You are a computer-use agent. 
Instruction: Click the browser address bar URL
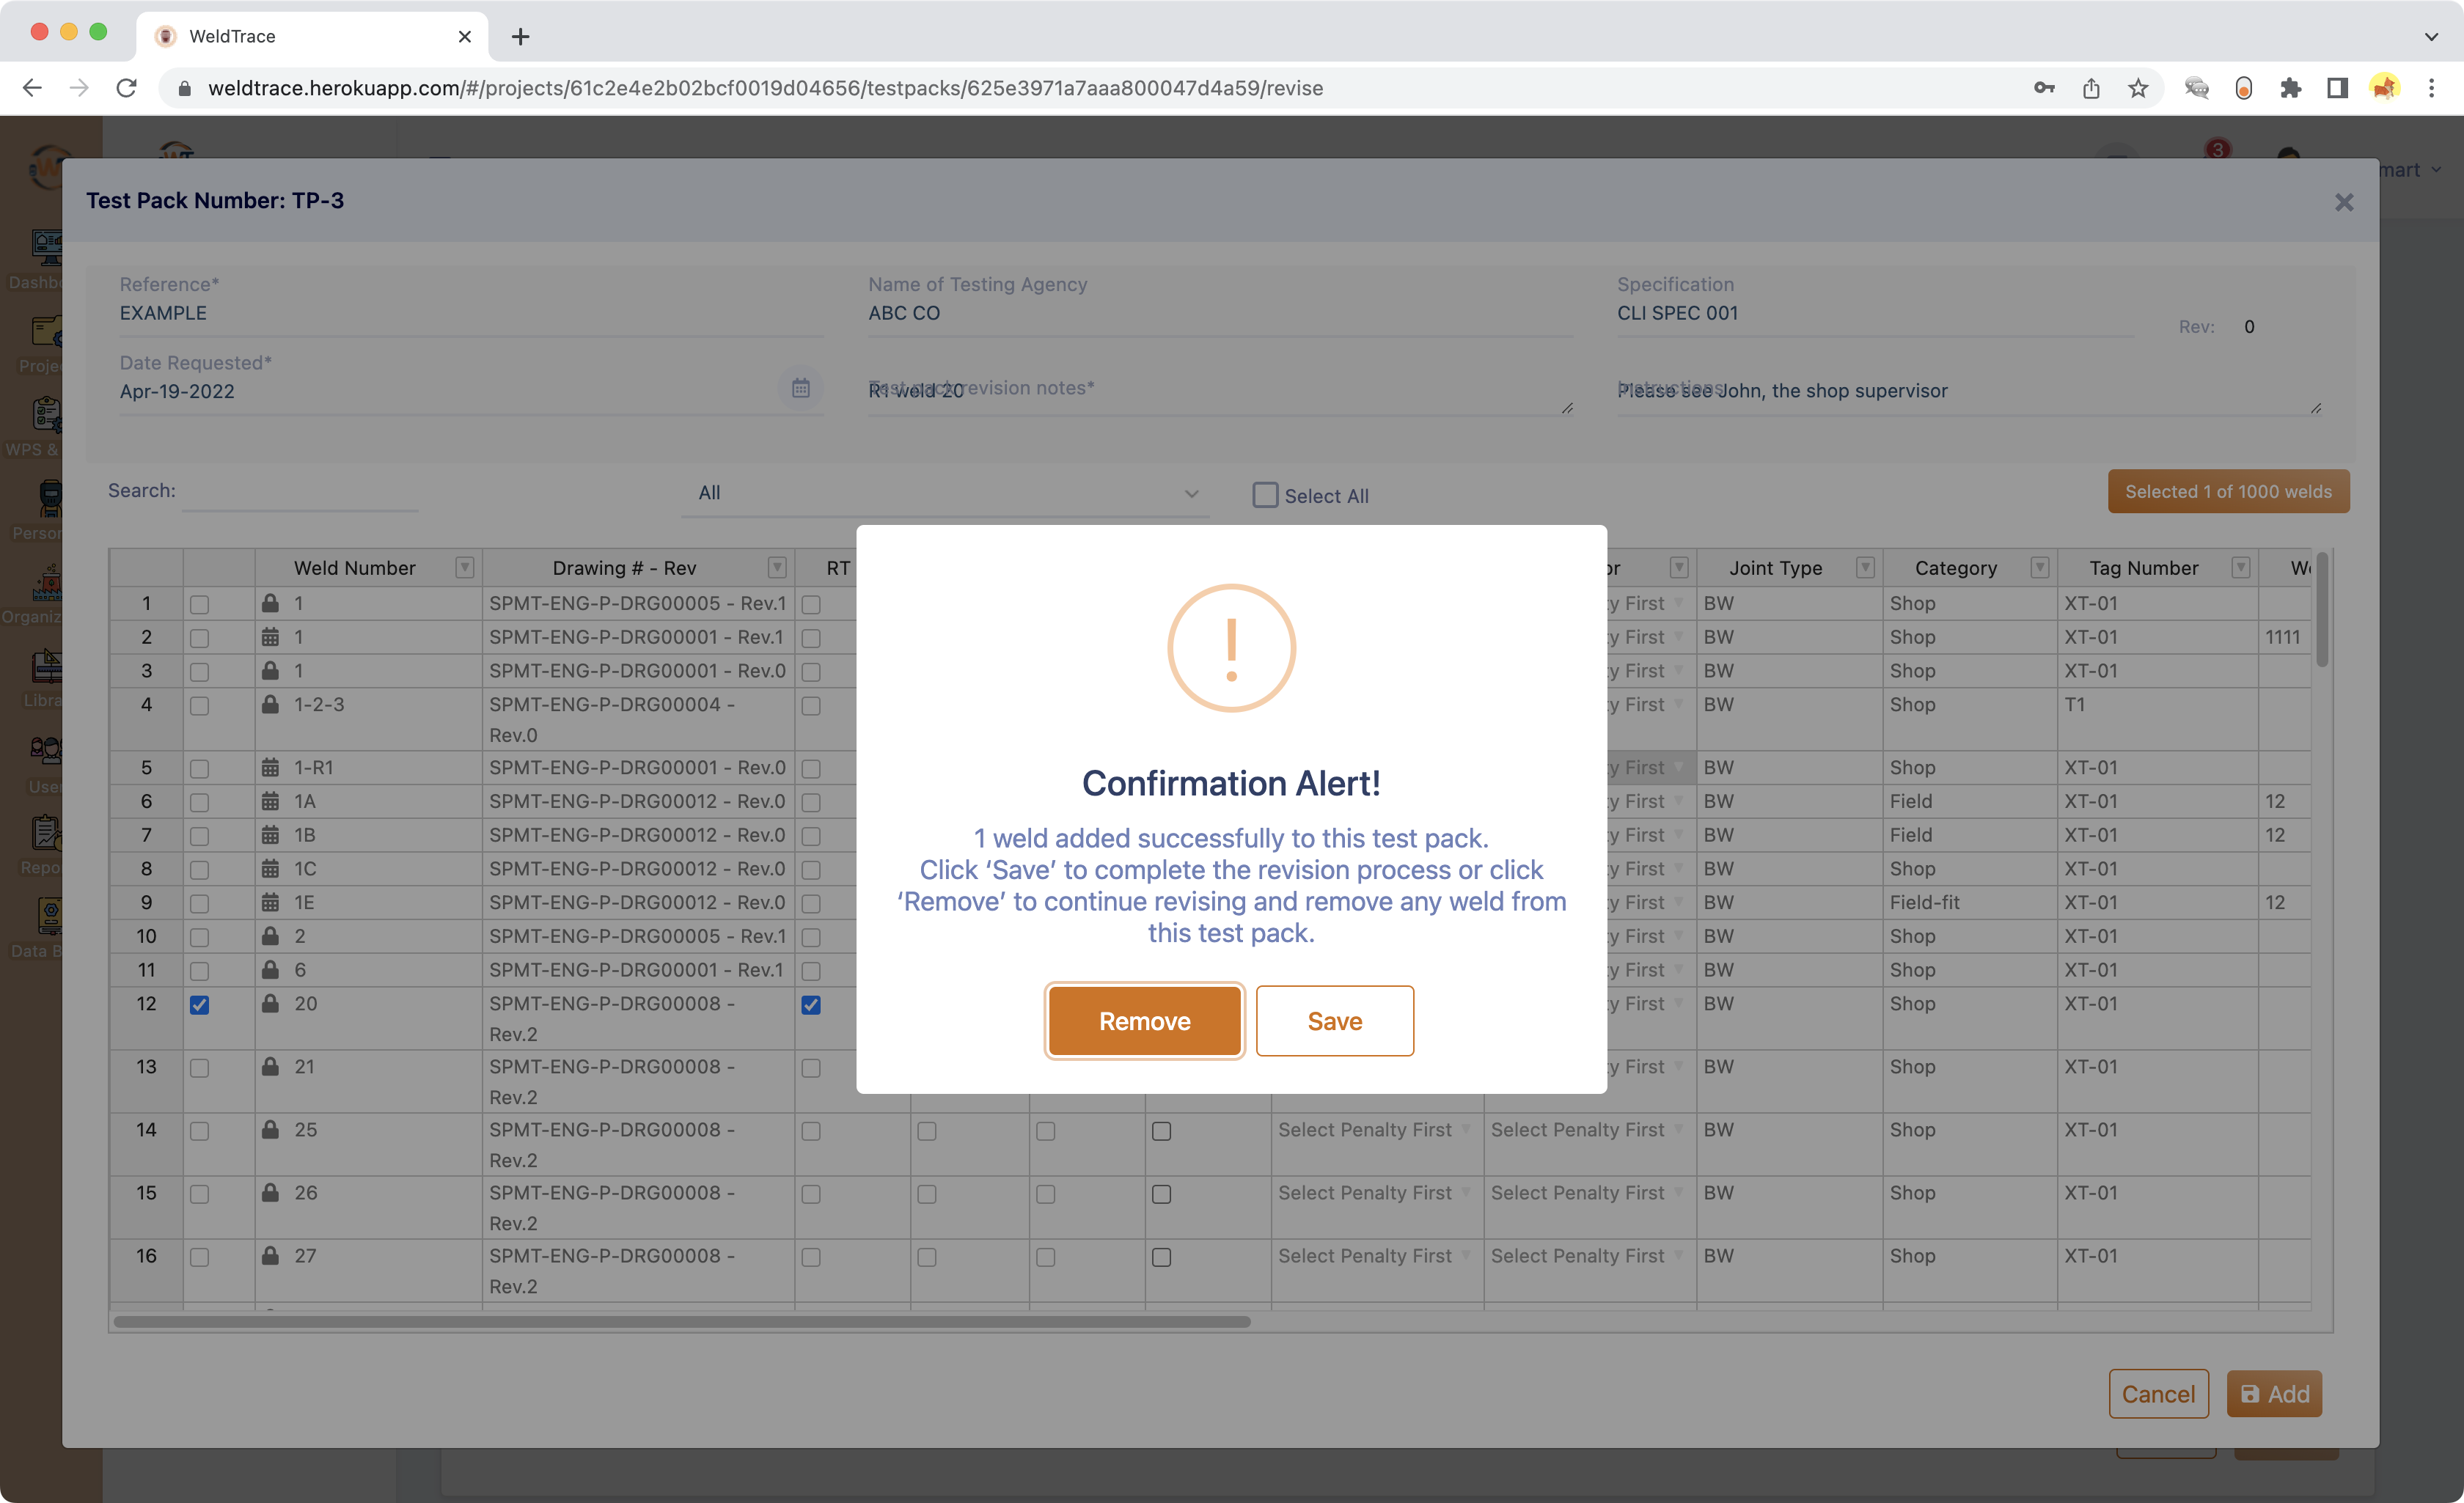[x=765, y=88]
